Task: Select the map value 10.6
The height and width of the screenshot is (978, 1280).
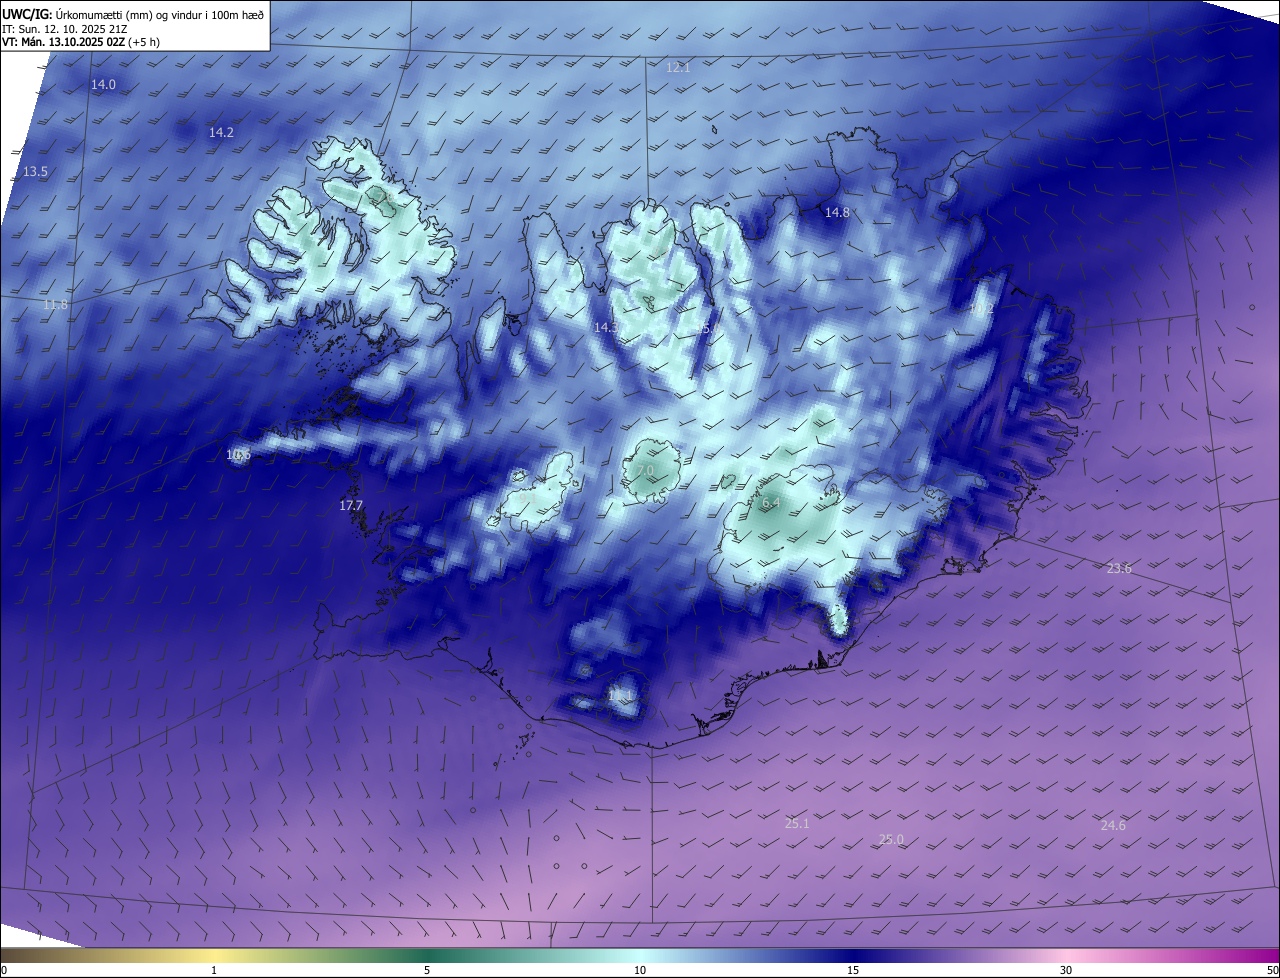Action: pyautogui.click(x=238, y=454)
